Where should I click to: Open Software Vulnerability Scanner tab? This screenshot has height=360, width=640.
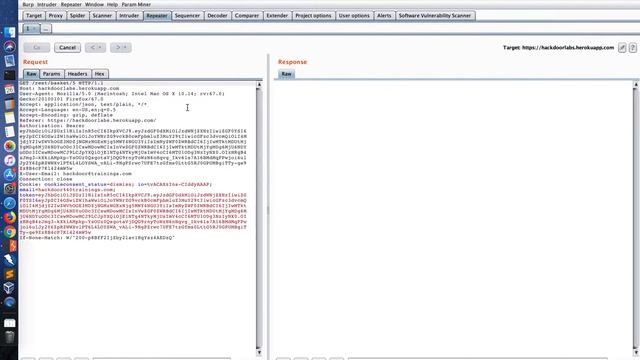[435, 16]
